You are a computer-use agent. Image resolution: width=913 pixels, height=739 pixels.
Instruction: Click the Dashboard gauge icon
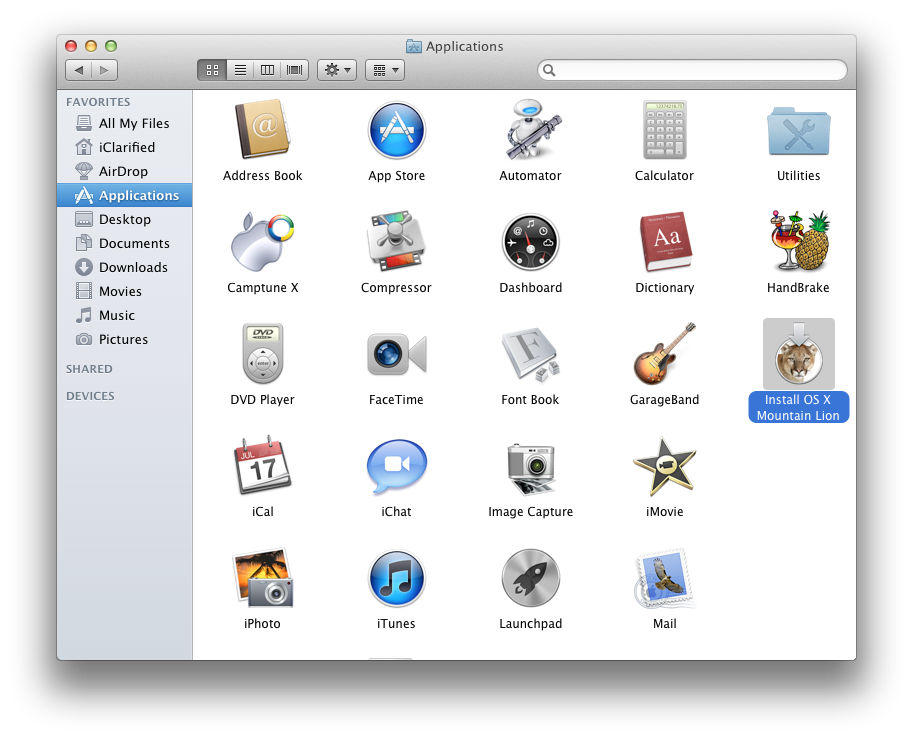[530, 243]
